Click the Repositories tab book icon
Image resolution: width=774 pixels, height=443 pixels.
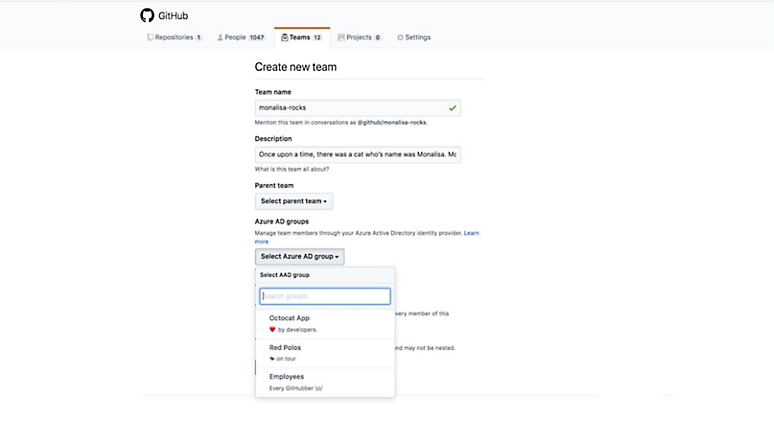(x=151, y=37)
